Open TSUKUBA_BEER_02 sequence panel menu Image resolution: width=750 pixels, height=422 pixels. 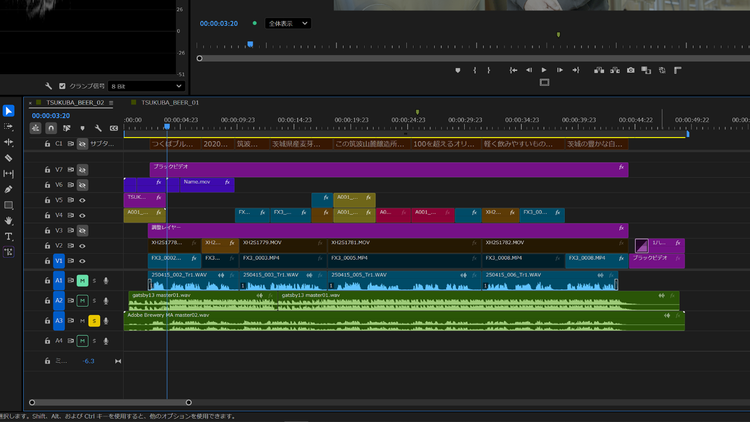pos(110,102)
